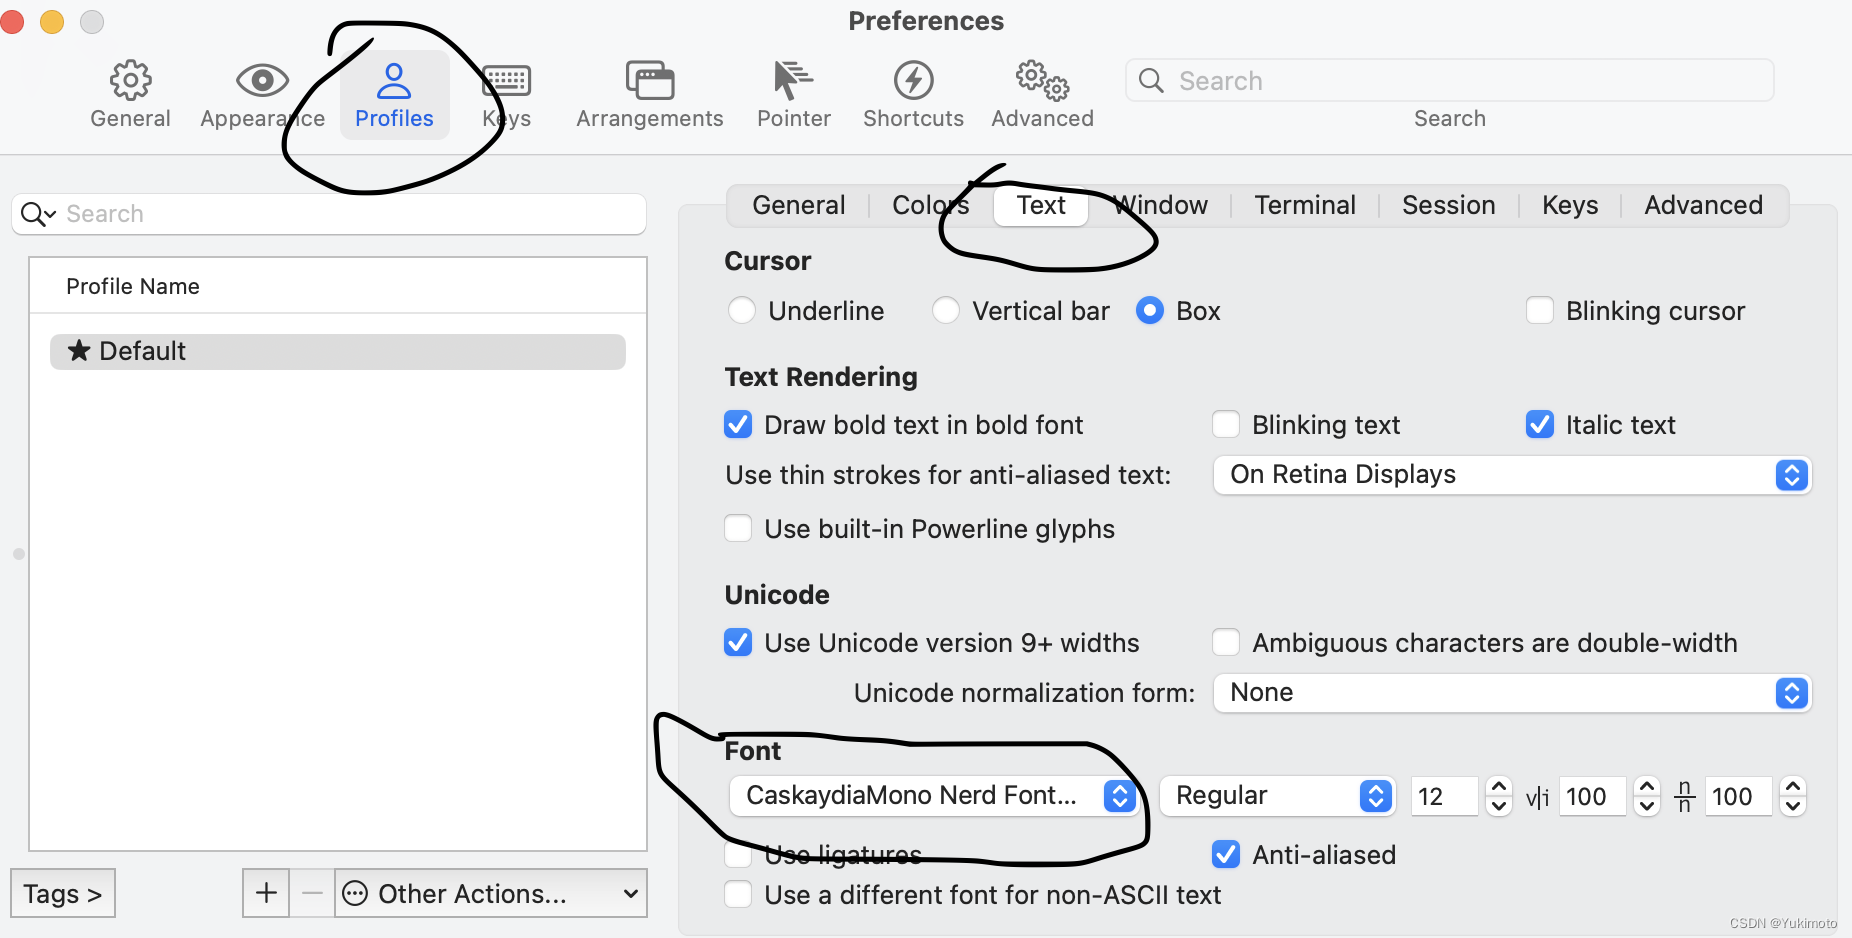Focus the profile list search field
The image size is (1852, 938).
[x=329, y=214]
